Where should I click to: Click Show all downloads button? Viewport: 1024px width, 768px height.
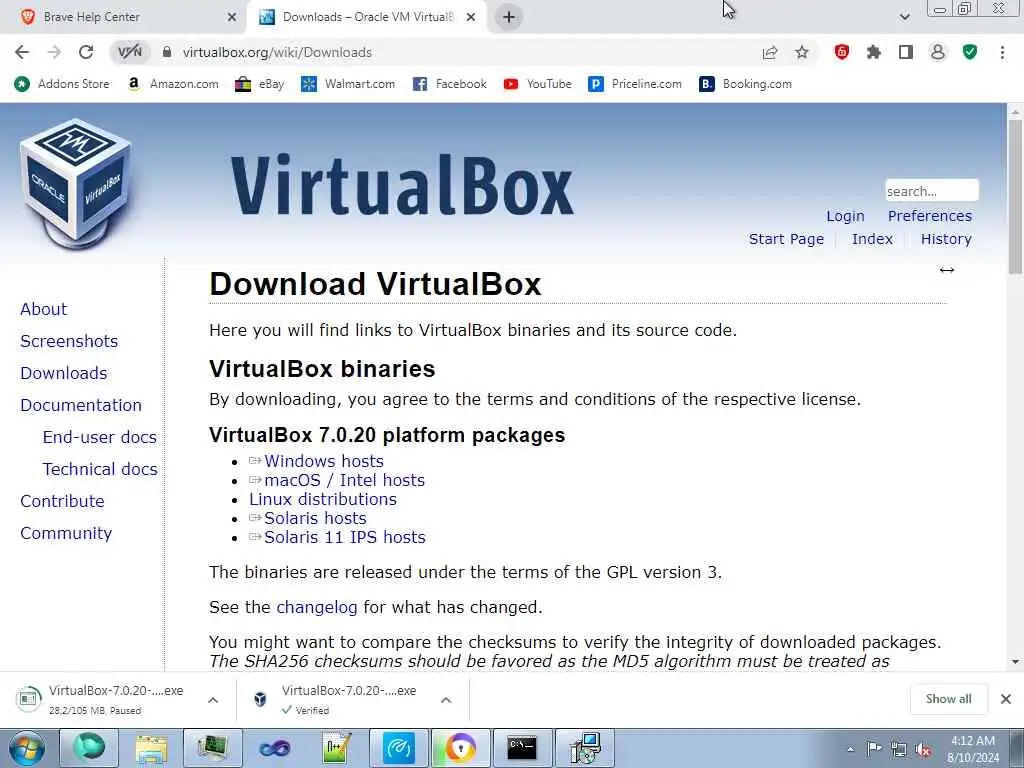point(948,699)
